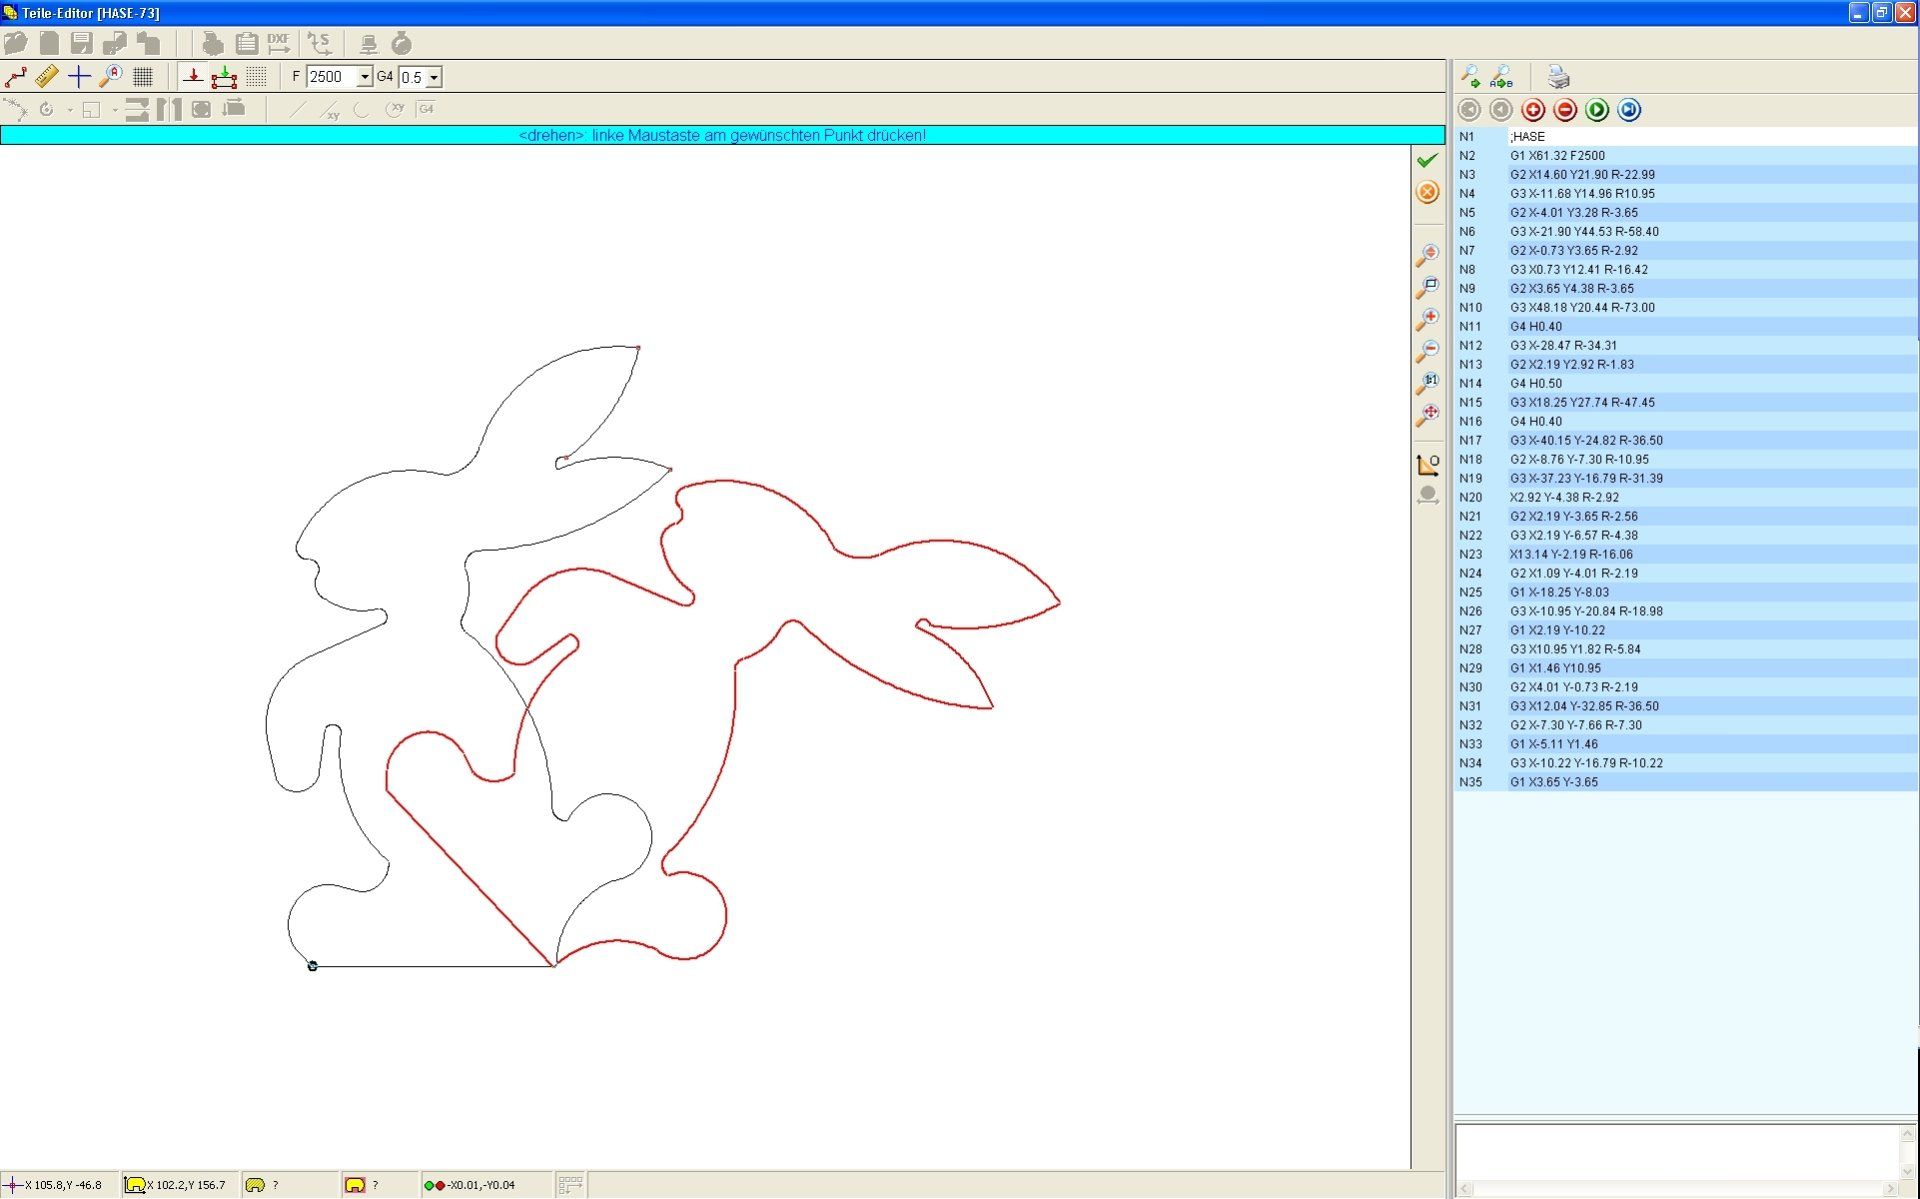Select code line N25 G1 X-18.25 Y-8.03
The height and width of the screenshot is (1199, 1920).
1560,592
